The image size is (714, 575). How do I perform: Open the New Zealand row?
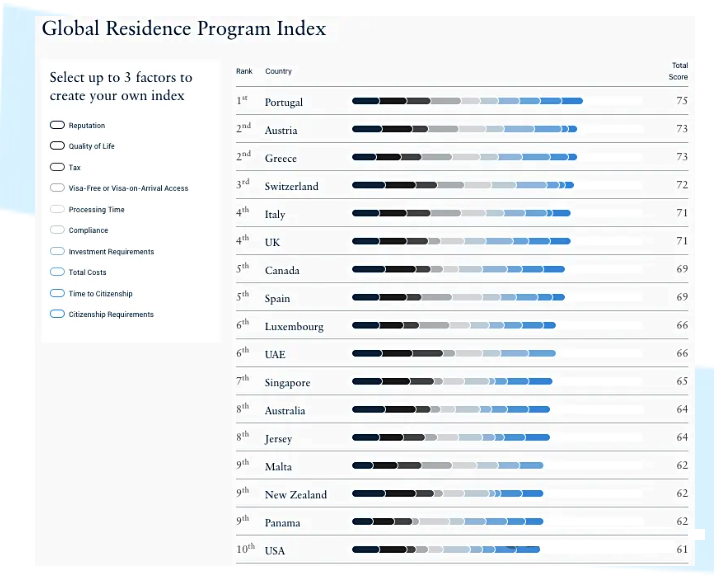tap(462, 494)
